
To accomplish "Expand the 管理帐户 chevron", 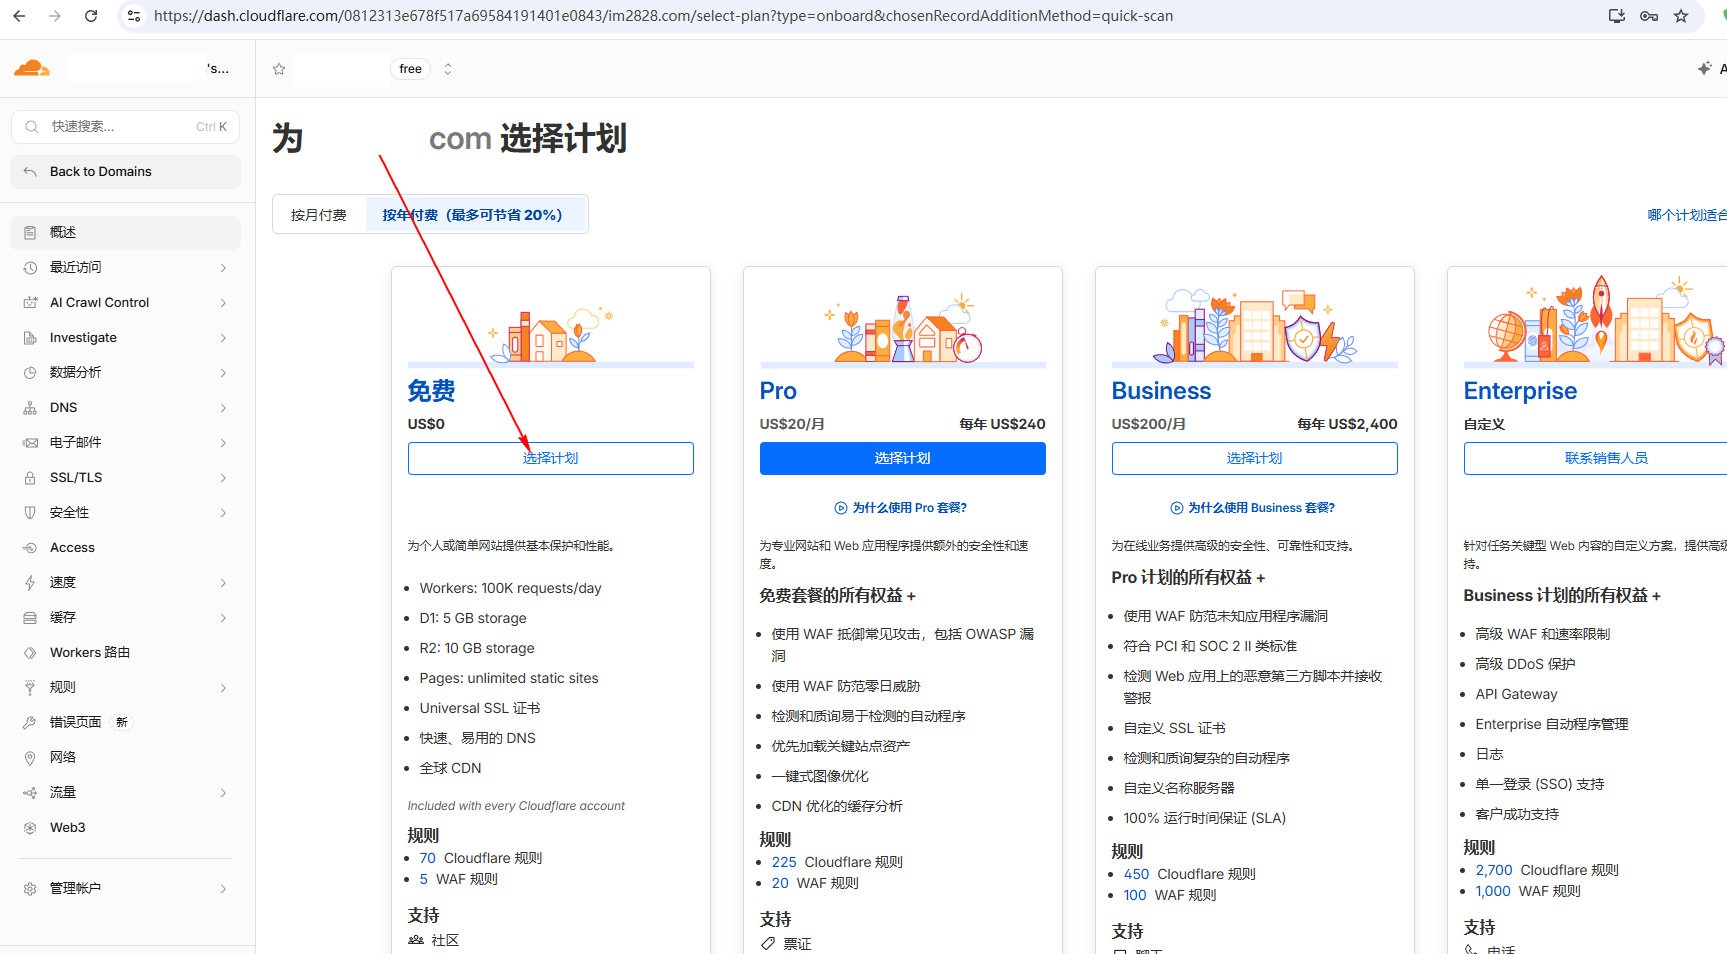I will [x=223, y=889].
